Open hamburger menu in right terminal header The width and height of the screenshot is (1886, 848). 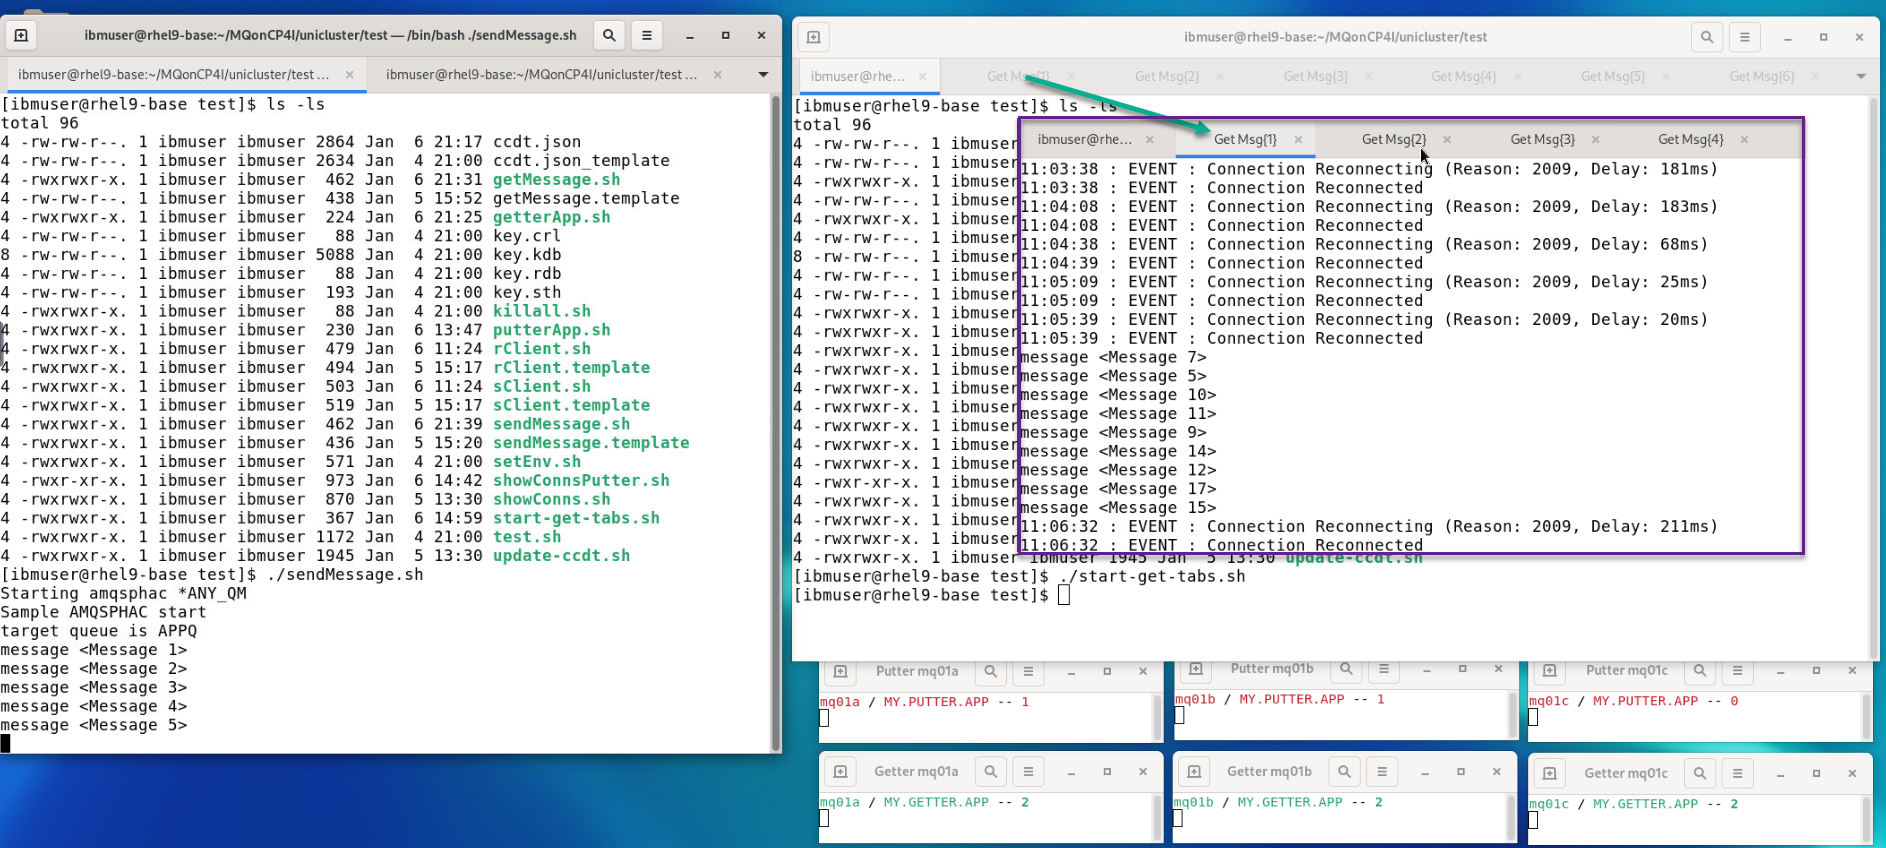(x=1744, y=37)
